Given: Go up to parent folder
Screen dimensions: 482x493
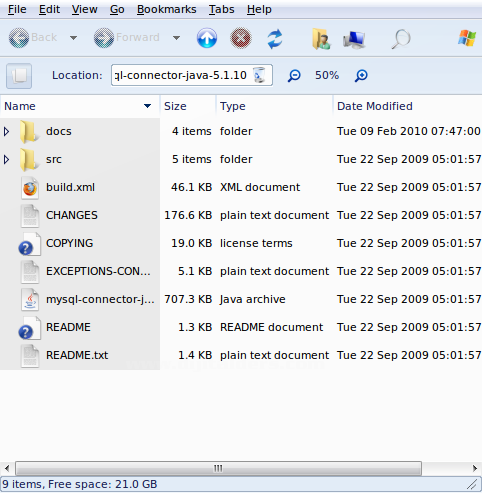Looking at the screenshot, I should click(207, 38).
